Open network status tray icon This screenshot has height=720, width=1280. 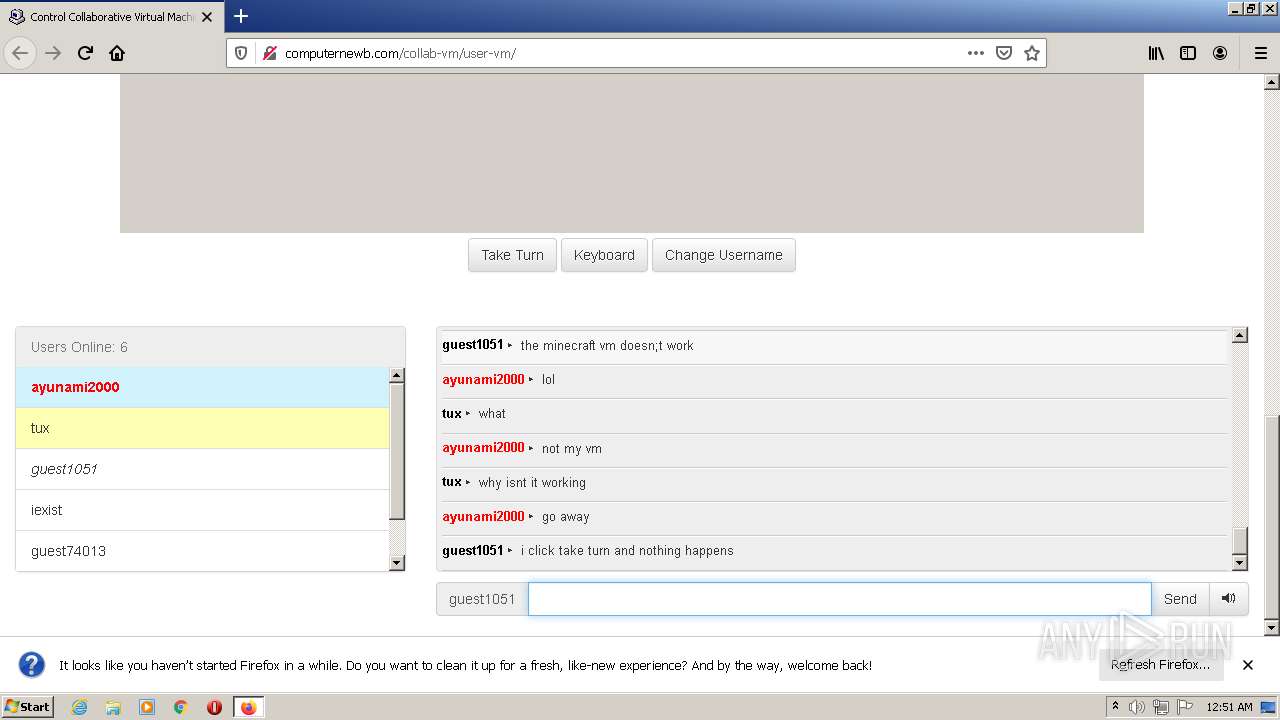1161,707
